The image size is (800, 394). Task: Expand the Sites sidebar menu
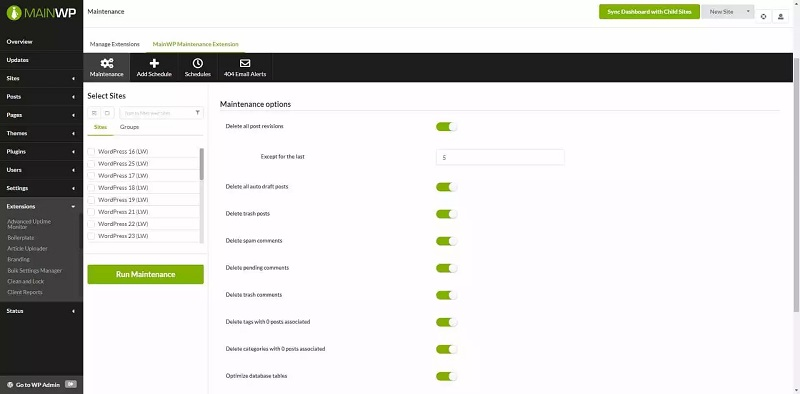(41, 79)
